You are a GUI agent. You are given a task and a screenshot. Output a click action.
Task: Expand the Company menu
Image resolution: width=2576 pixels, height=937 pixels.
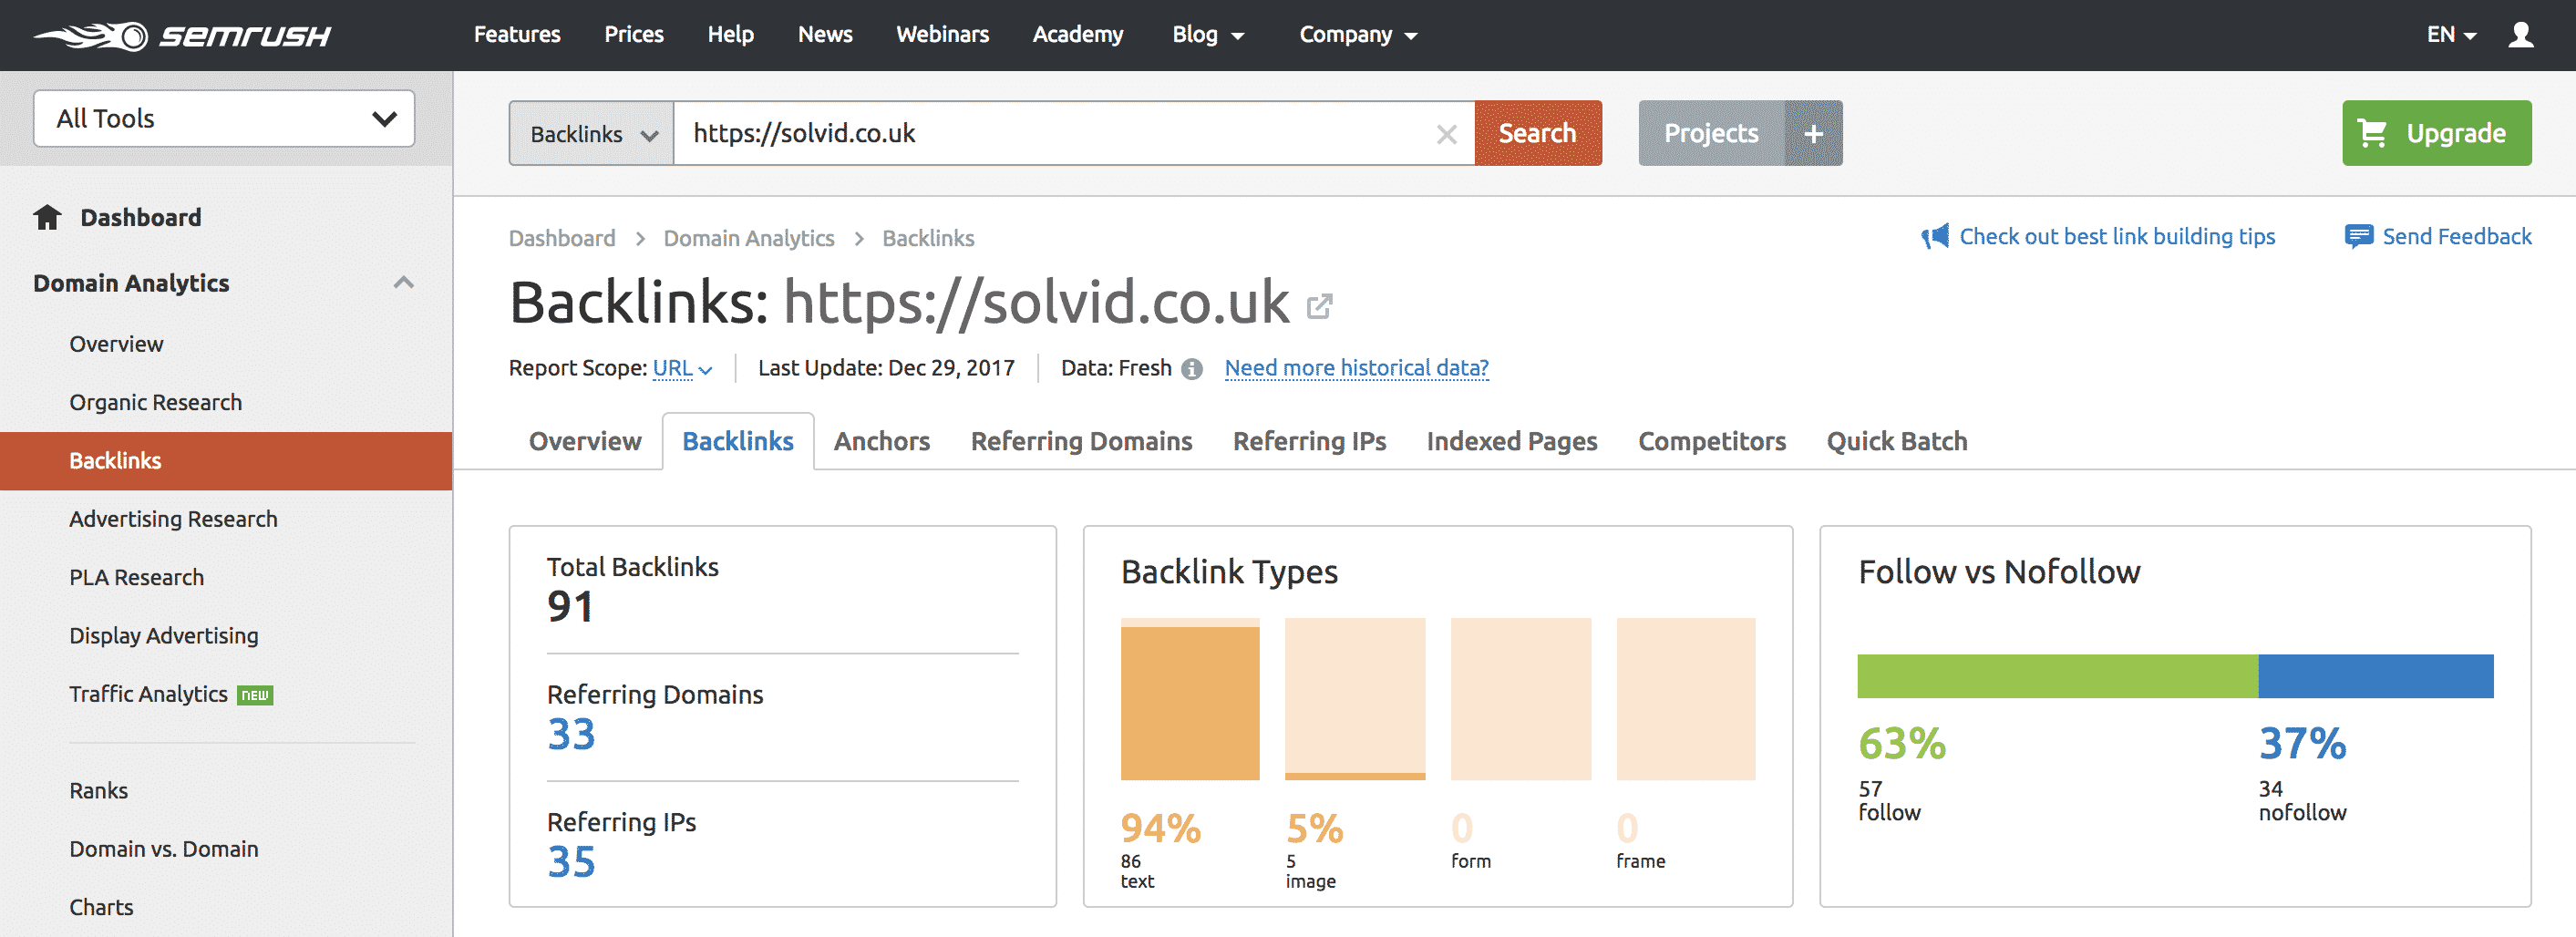pyautogui.click(x=1358, y=35)
